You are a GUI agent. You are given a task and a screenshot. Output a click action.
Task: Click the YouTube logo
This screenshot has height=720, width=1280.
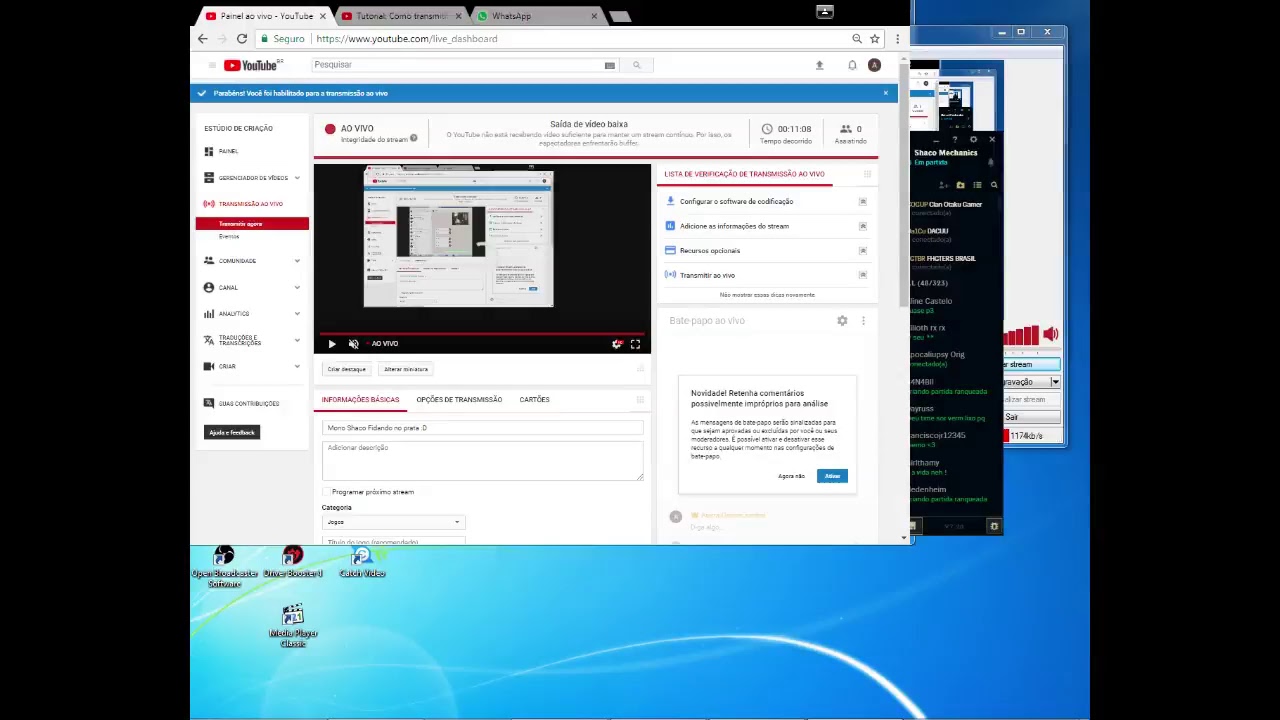253,65
